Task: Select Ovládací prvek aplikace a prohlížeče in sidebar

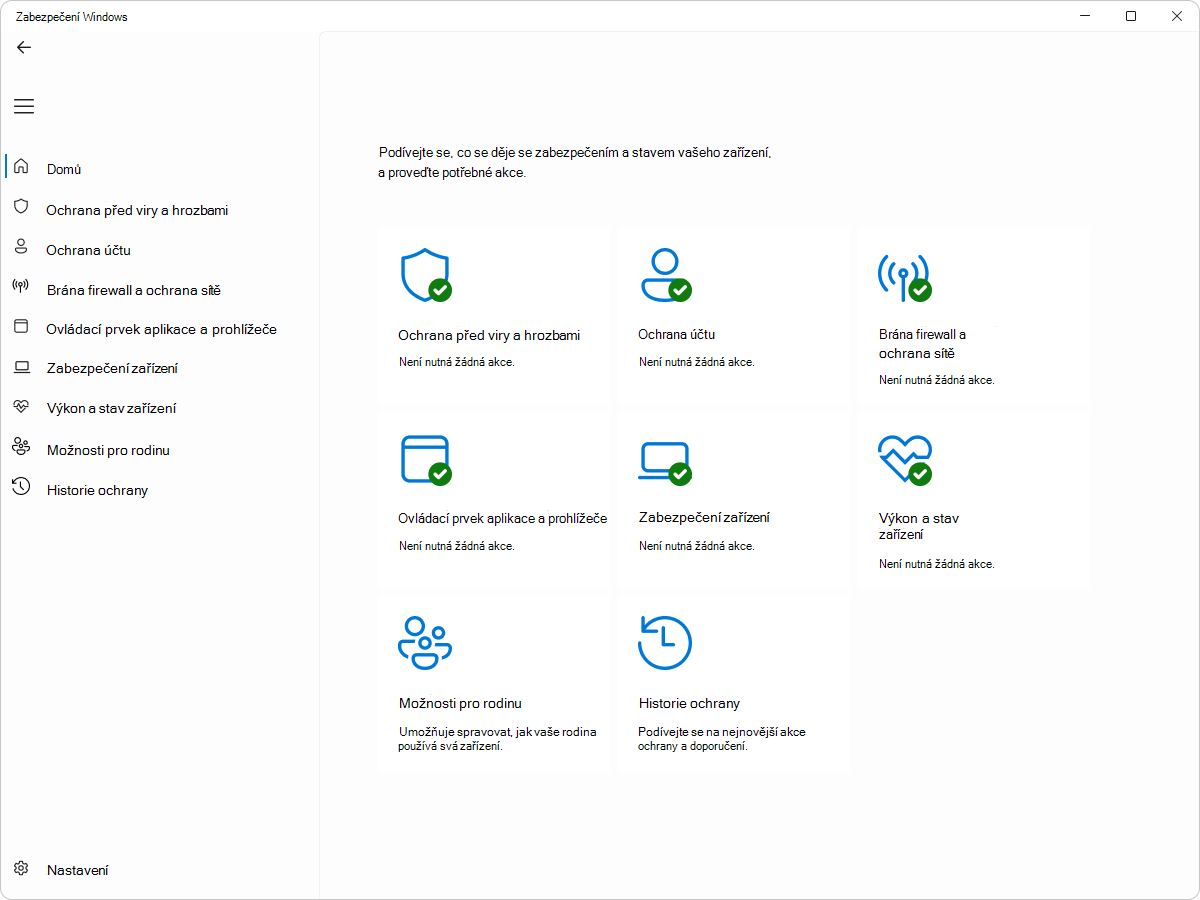Action: (162, 329)
